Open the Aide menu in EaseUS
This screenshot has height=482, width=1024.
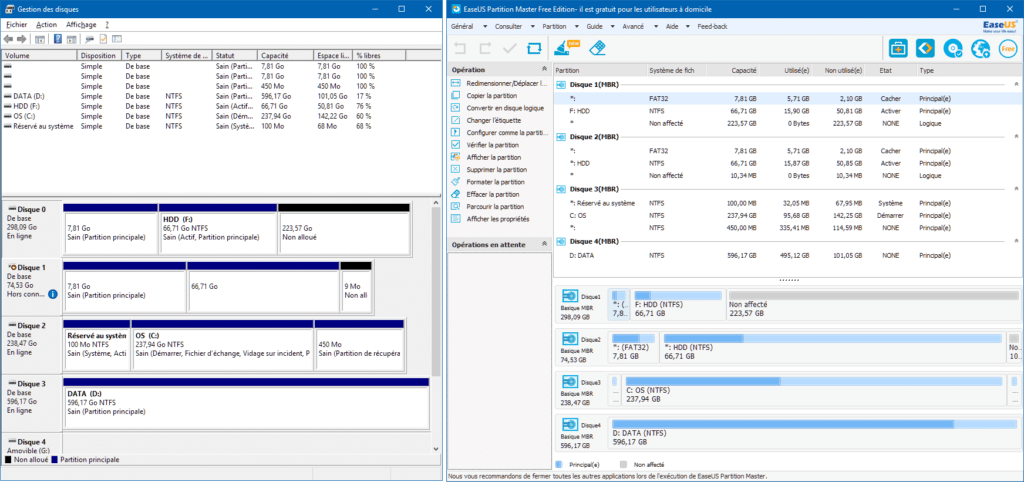[x=678, y=27]
